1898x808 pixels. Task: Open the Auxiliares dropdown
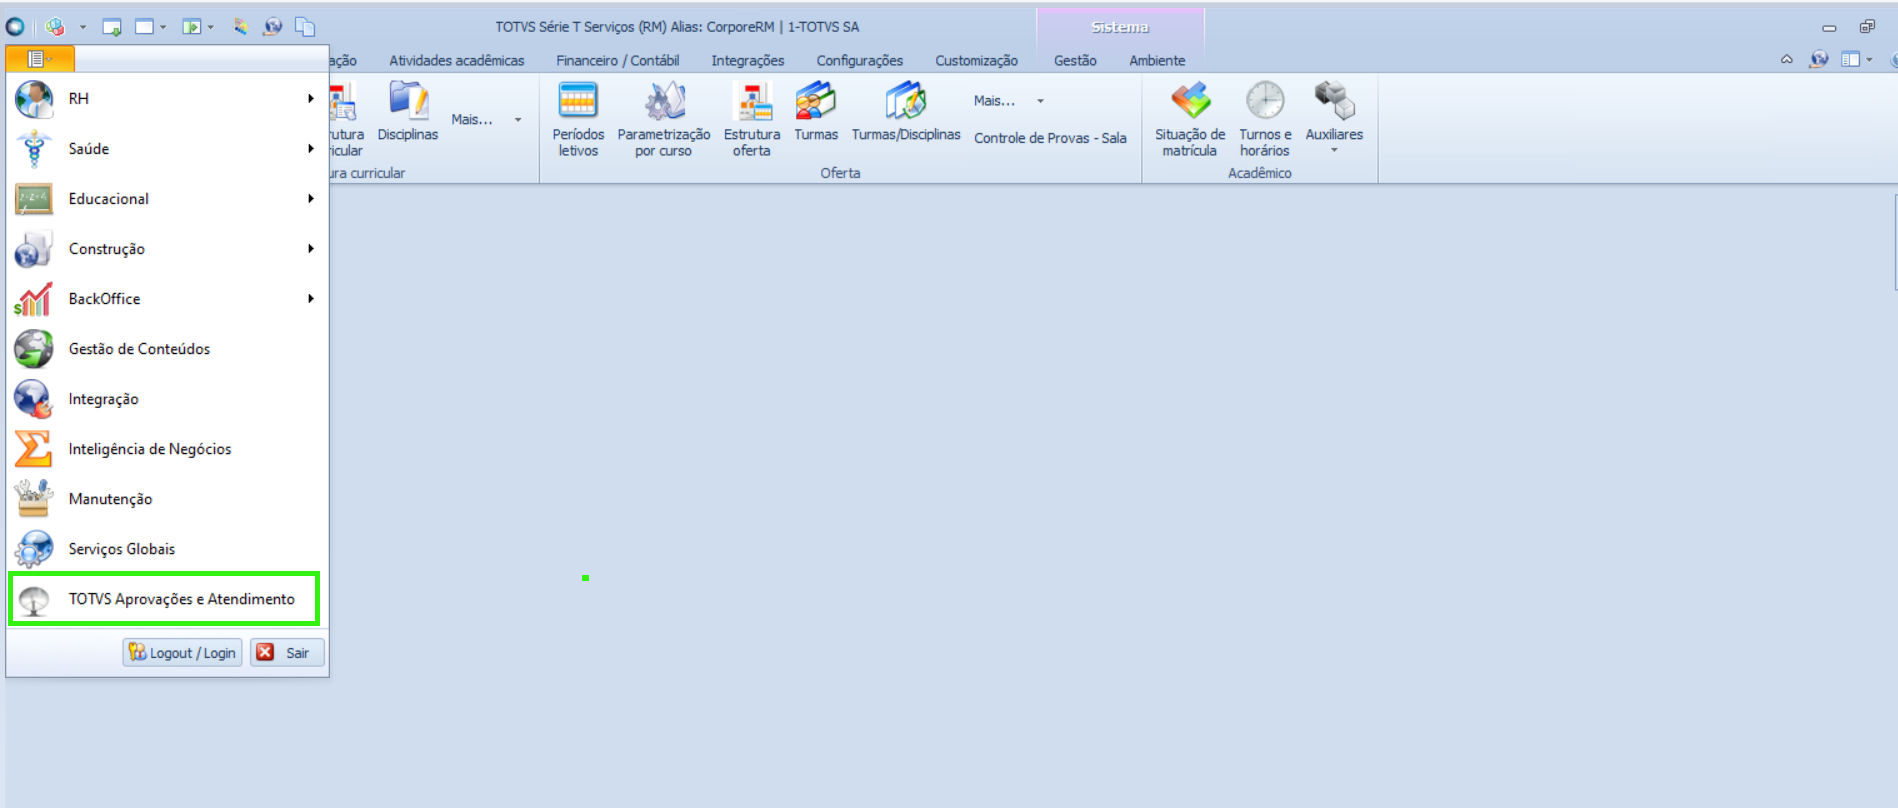tap(1334, 120)
